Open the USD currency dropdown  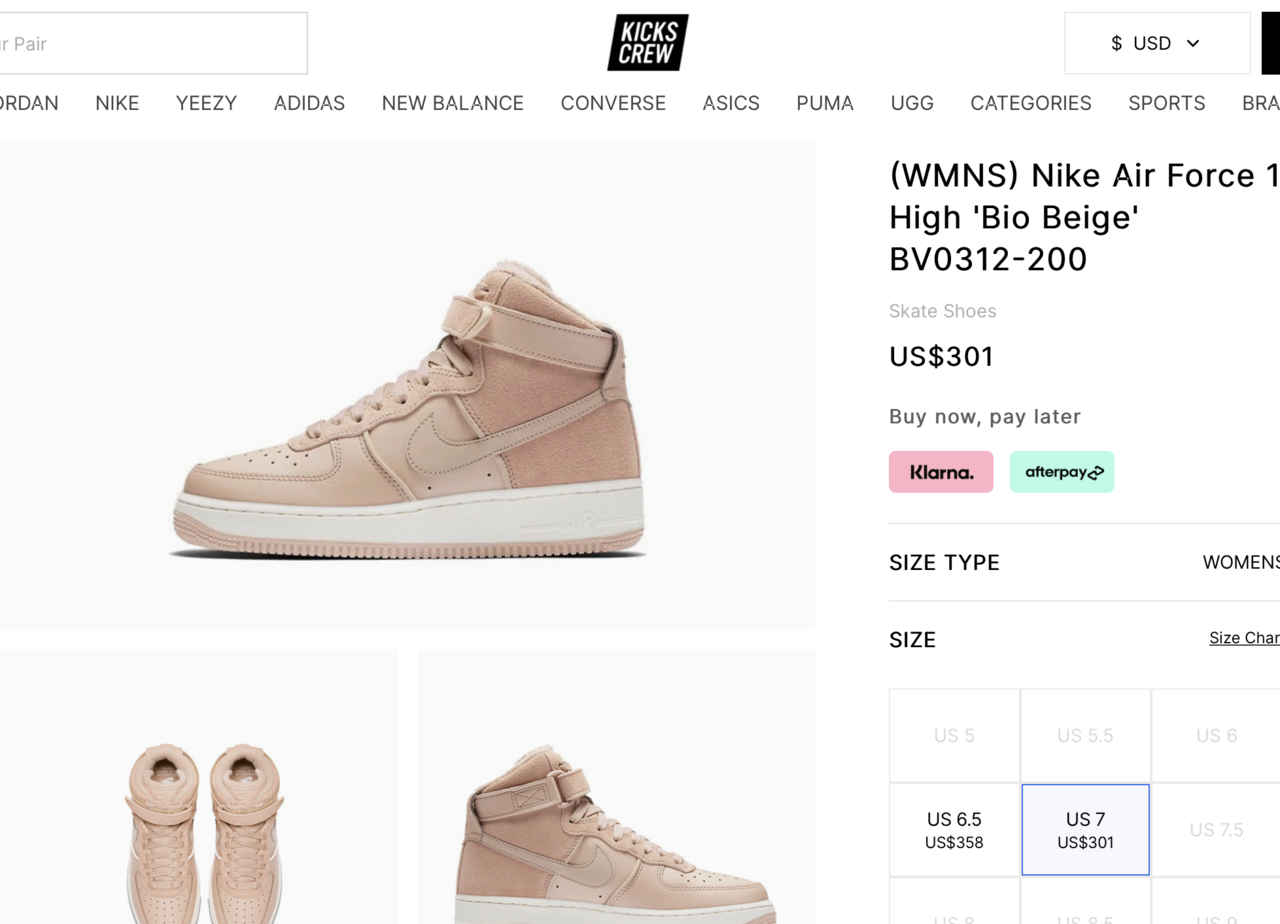coord(1156,43)
